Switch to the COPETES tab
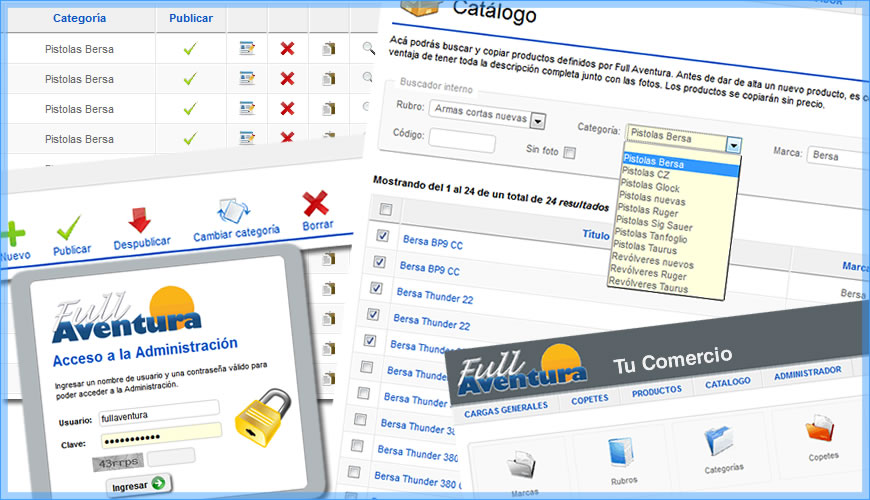 click(x=589, y=400)
